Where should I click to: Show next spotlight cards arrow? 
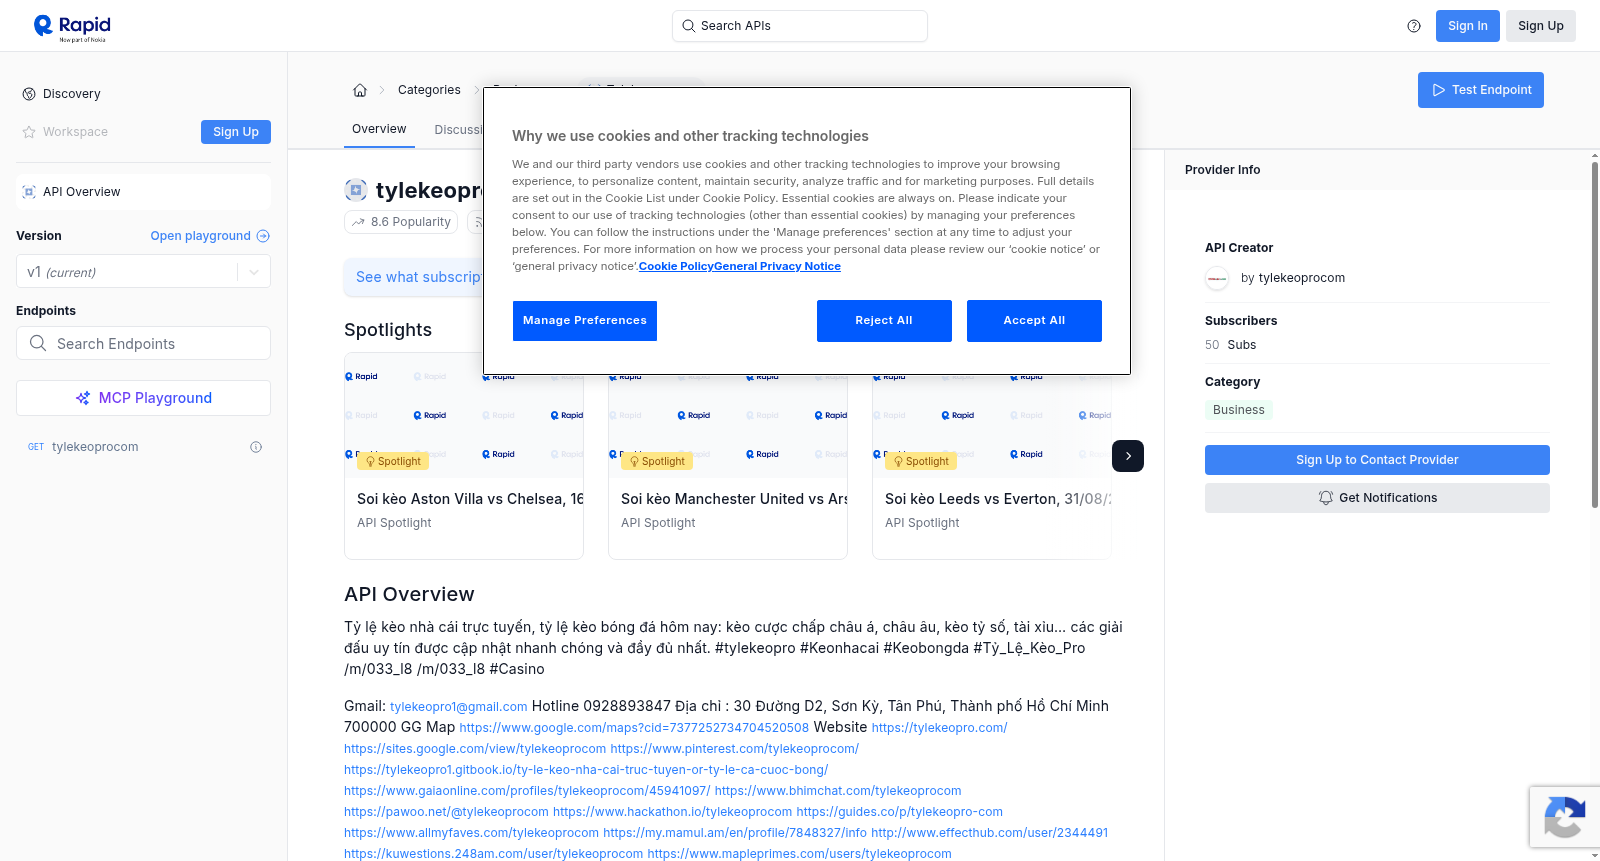[1128, 456]
